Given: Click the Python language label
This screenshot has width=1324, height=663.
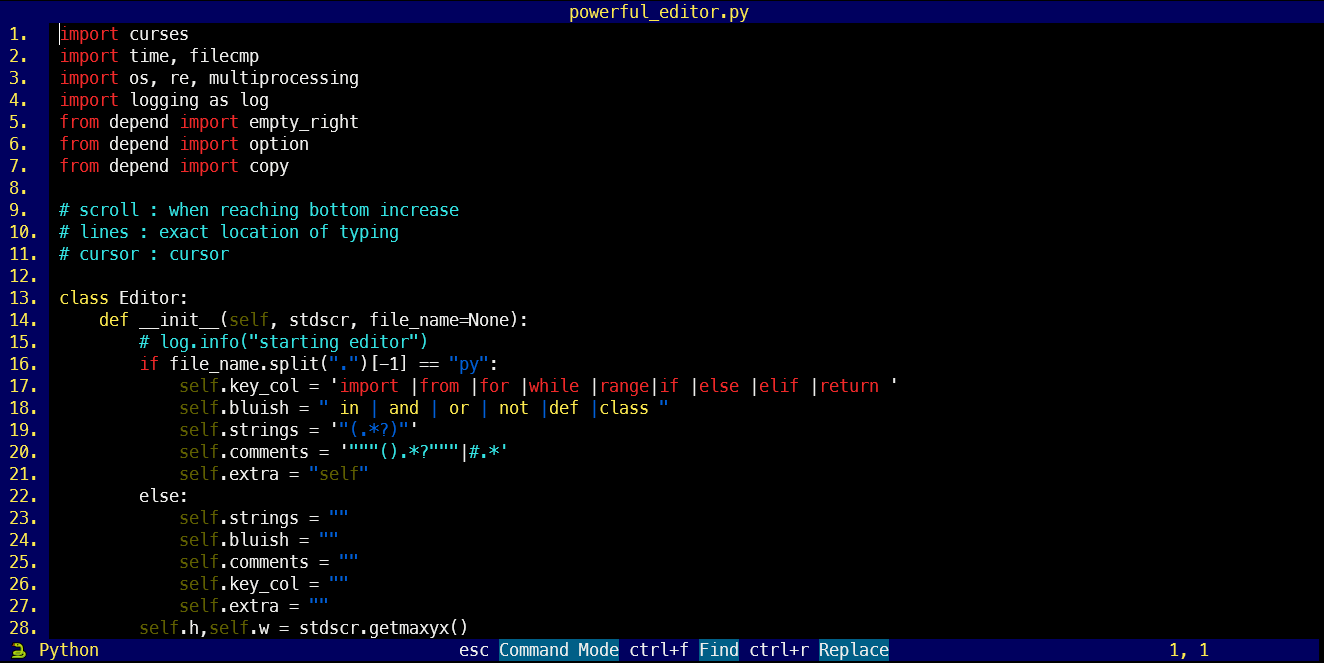Looking at the screenshot, I should click(69, 650).
